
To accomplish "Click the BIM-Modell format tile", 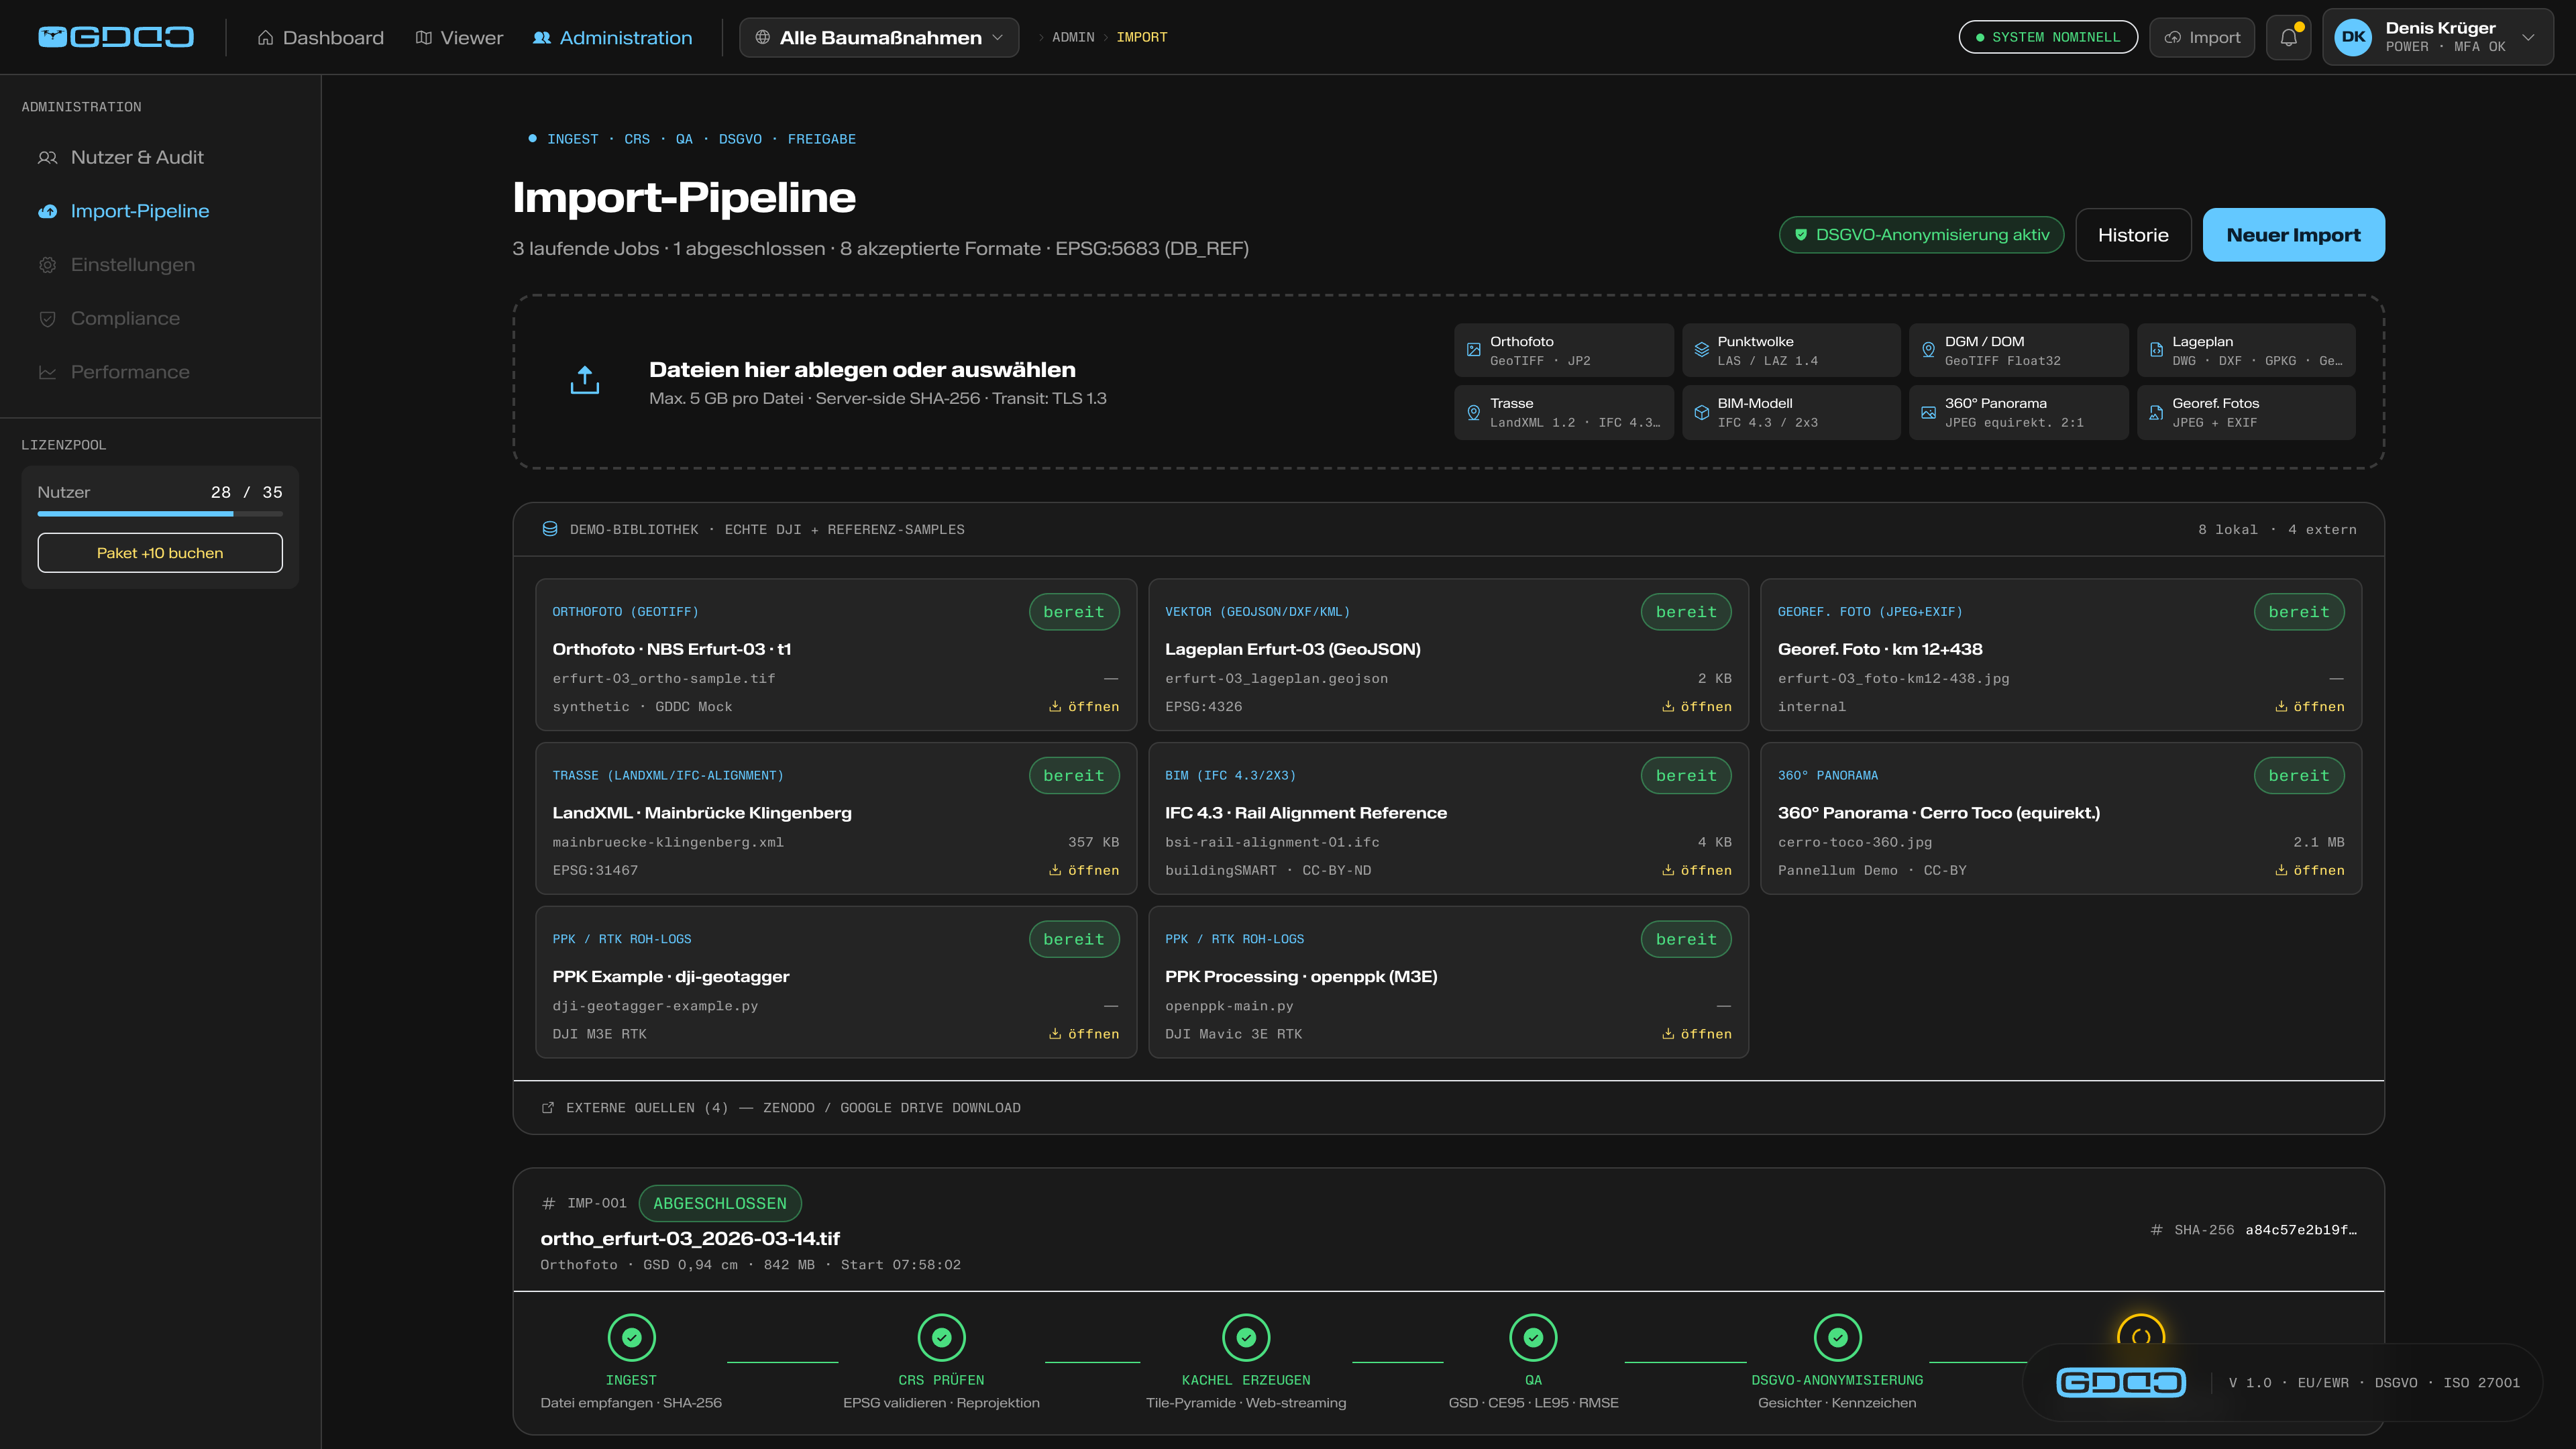I will 1791,412.
